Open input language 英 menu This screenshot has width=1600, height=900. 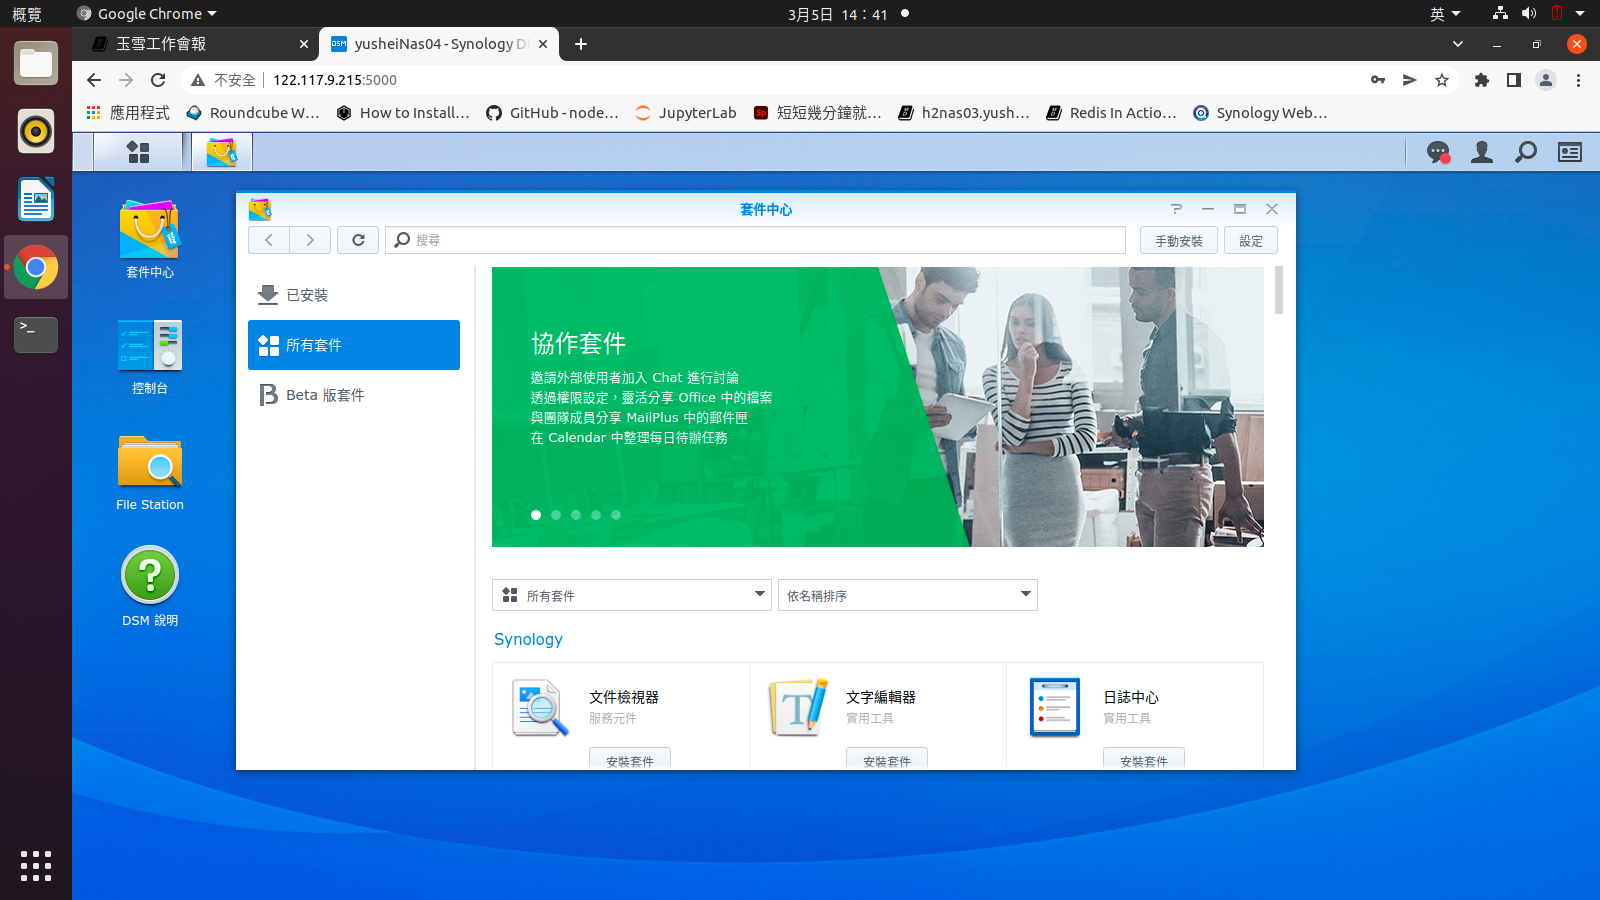click(1445, 14)
